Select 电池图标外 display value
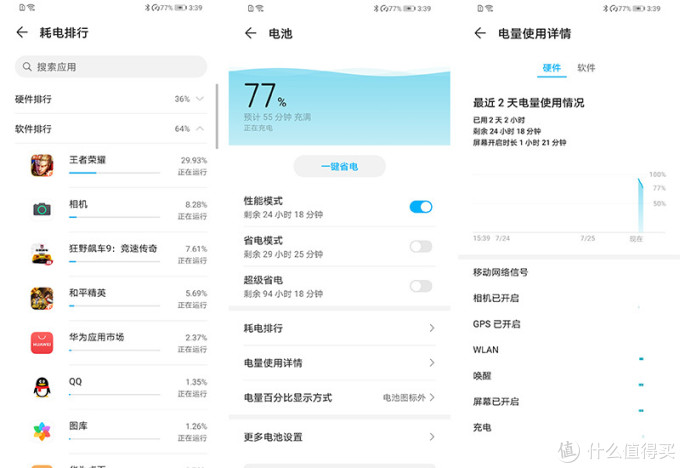Screen dimensions: 680x468 pyautogui.click(x=404, y=397)
